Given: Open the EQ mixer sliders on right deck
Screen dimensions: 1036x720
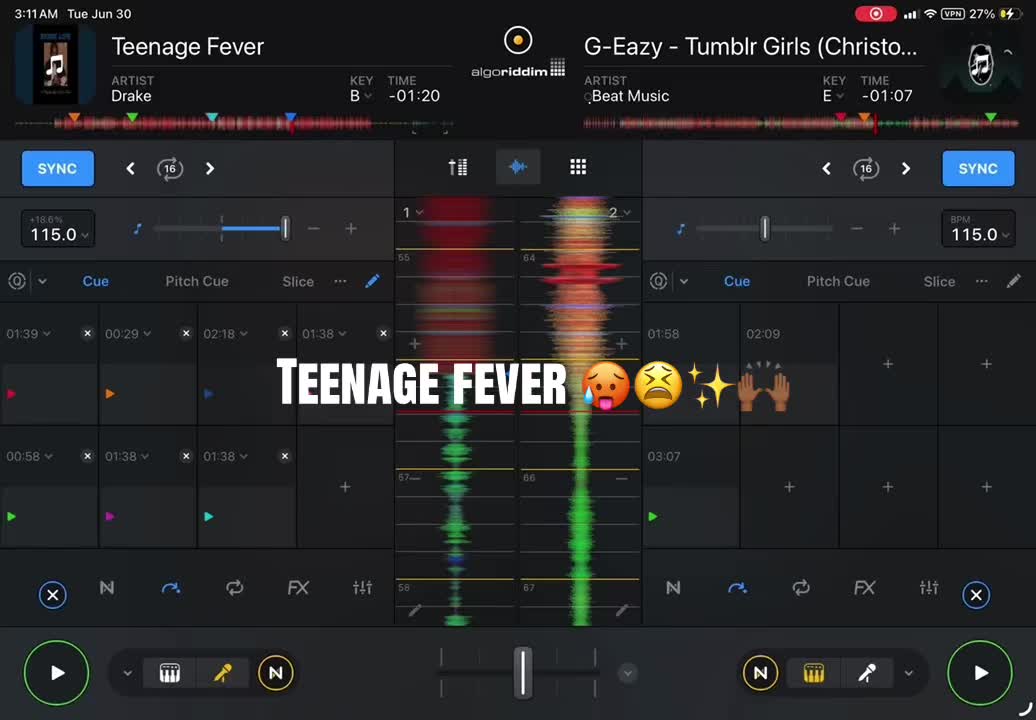Looking at the screenshot, I should point(928,587).
